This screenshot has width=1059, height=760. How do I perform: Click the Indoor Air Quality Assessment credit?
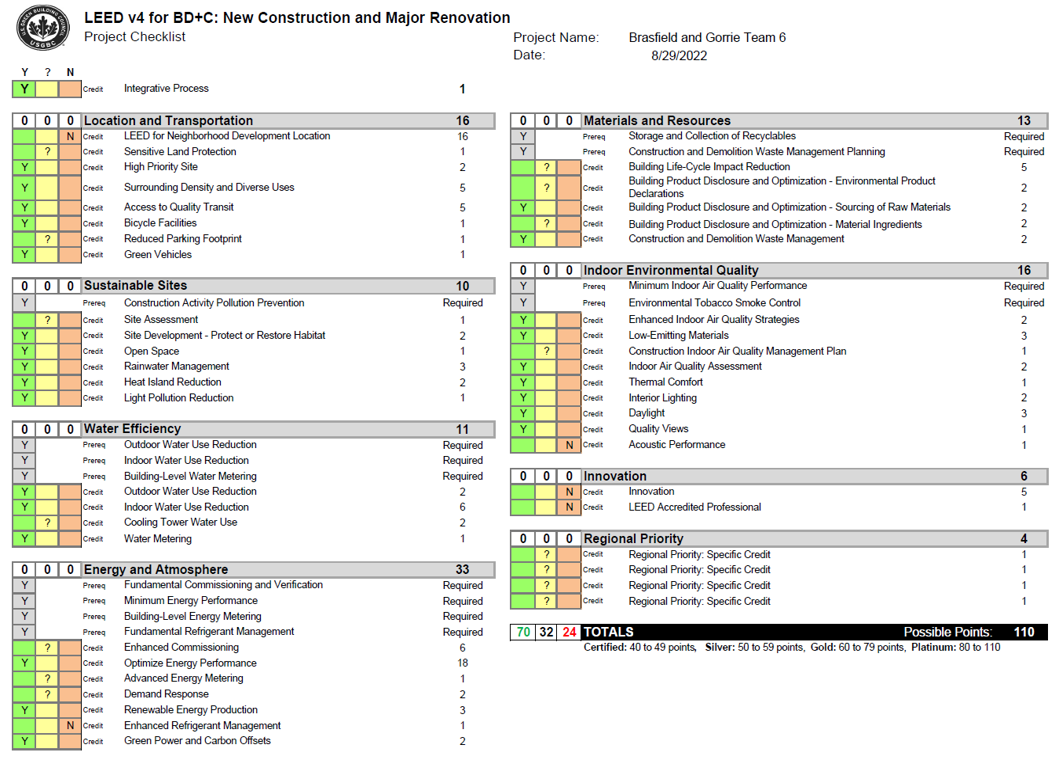click(x=695, y=366)
